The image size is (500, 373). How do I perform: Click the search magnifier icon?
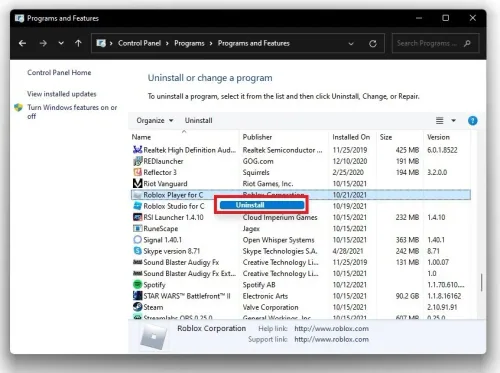coord(467,43)
